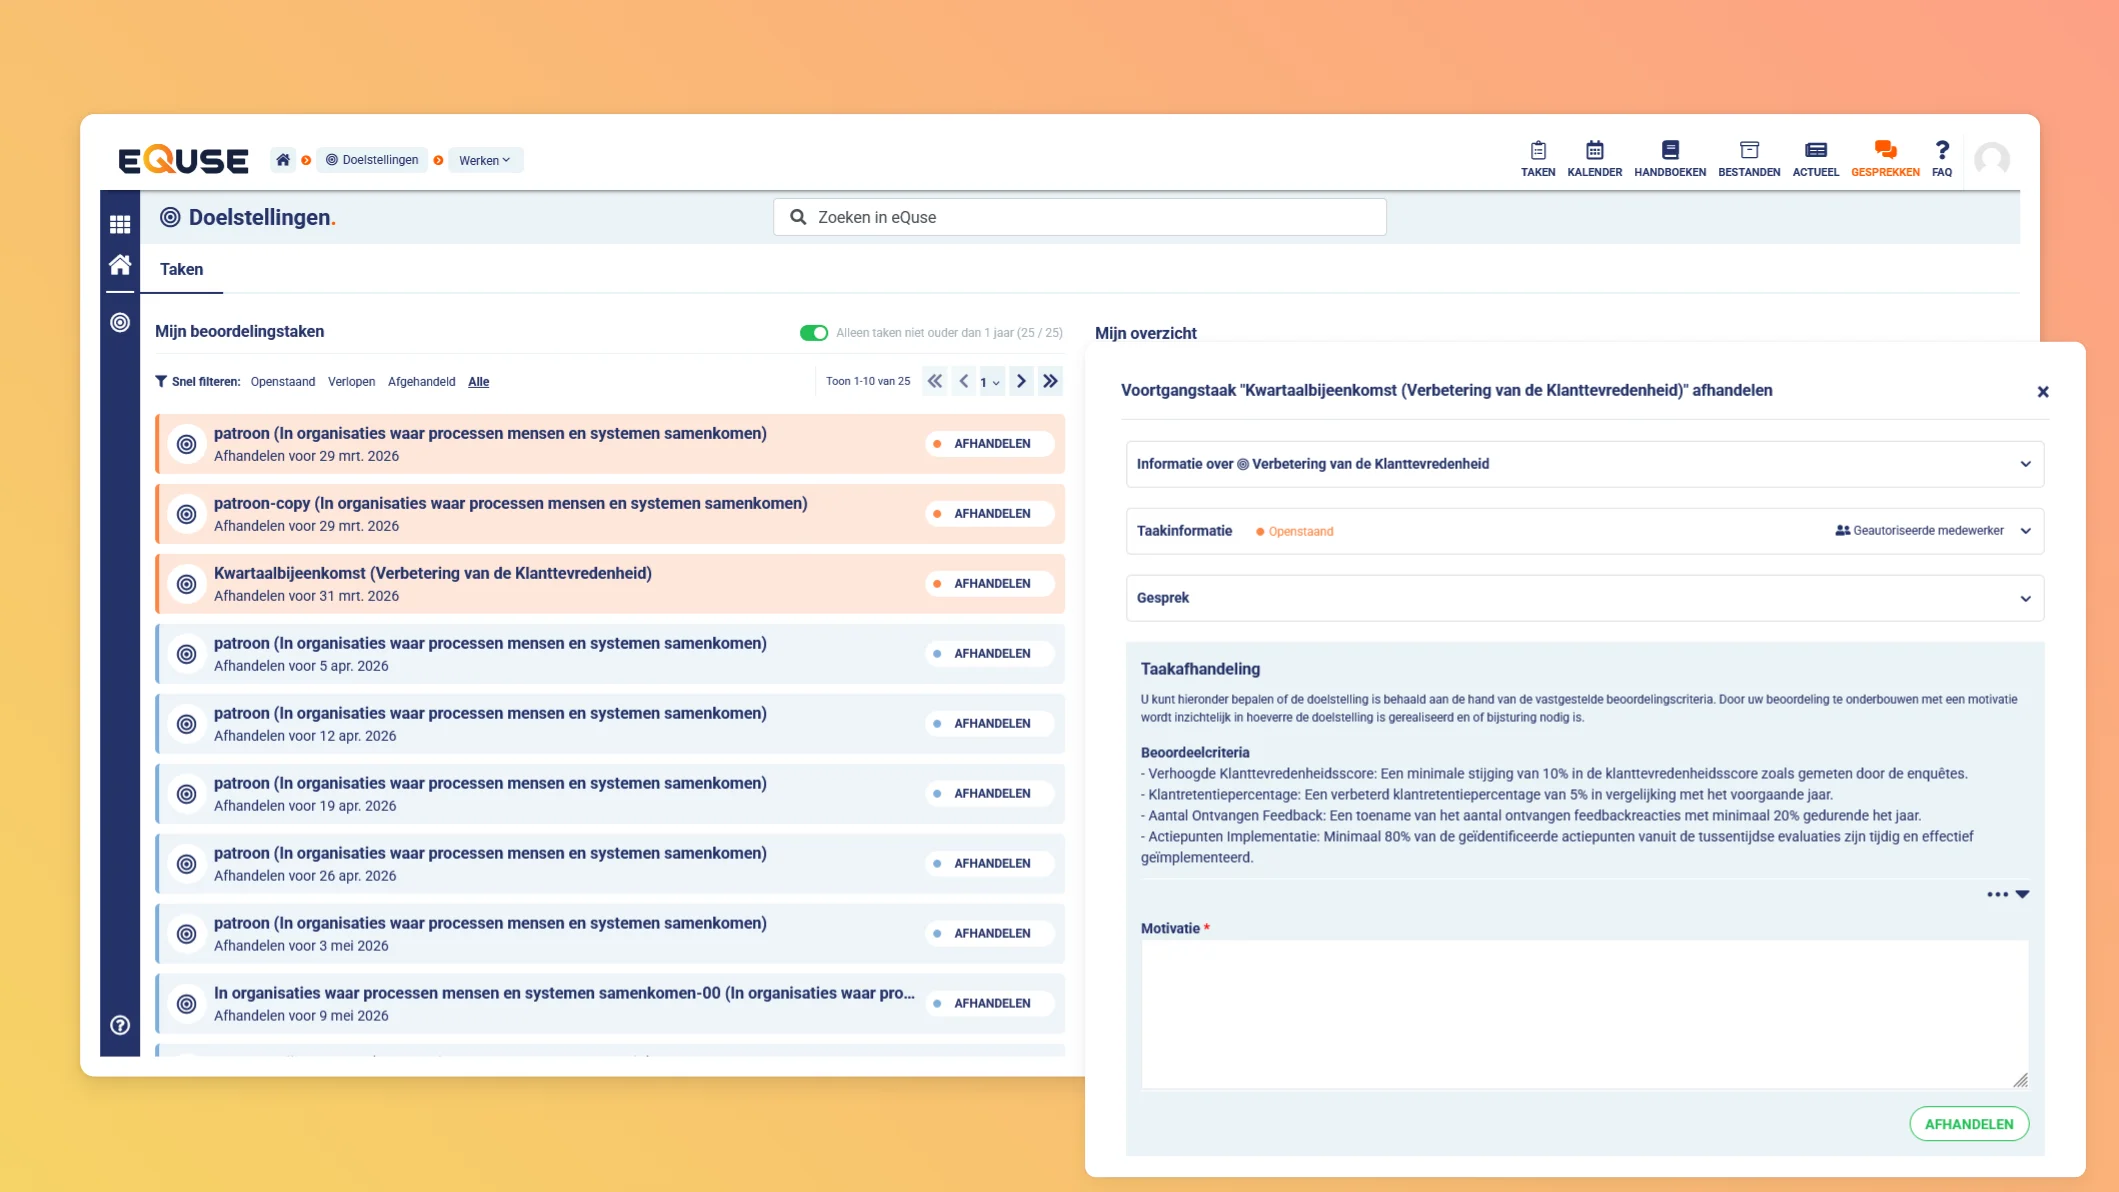The width and height of the screenshot is (2119, 1192).
Task: Select the Taken tab
Action: pos(181,269)
